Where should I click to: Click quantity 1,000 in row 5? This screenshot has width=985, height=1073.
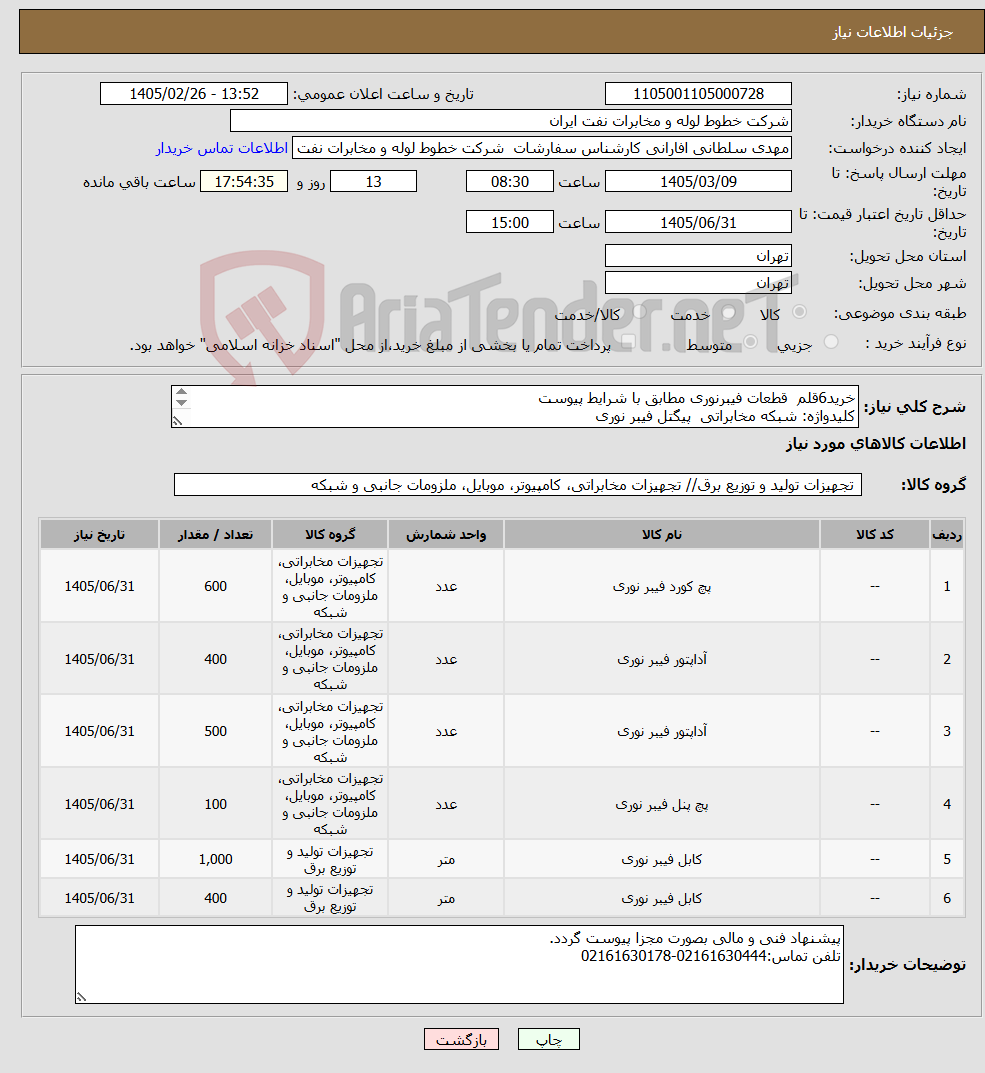(215, 859)
